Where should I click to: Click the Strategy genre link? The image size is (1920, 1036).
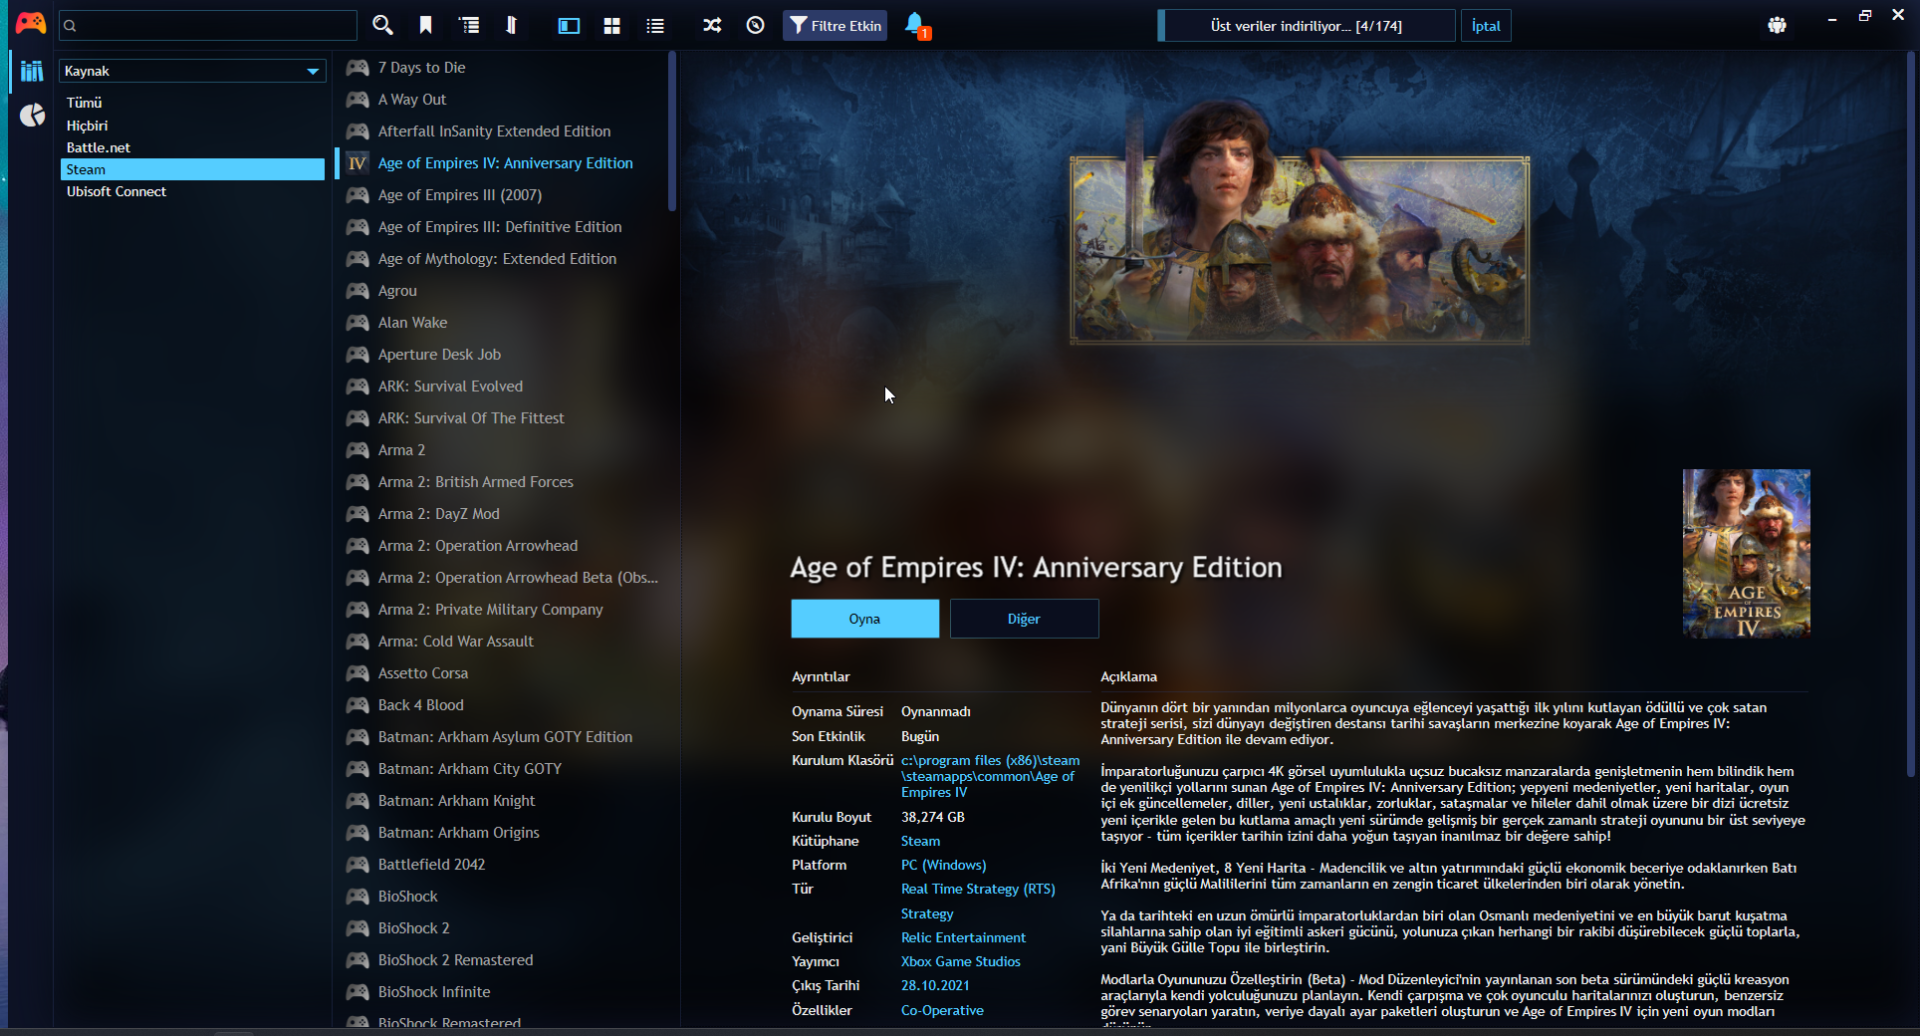click(927, 914)
